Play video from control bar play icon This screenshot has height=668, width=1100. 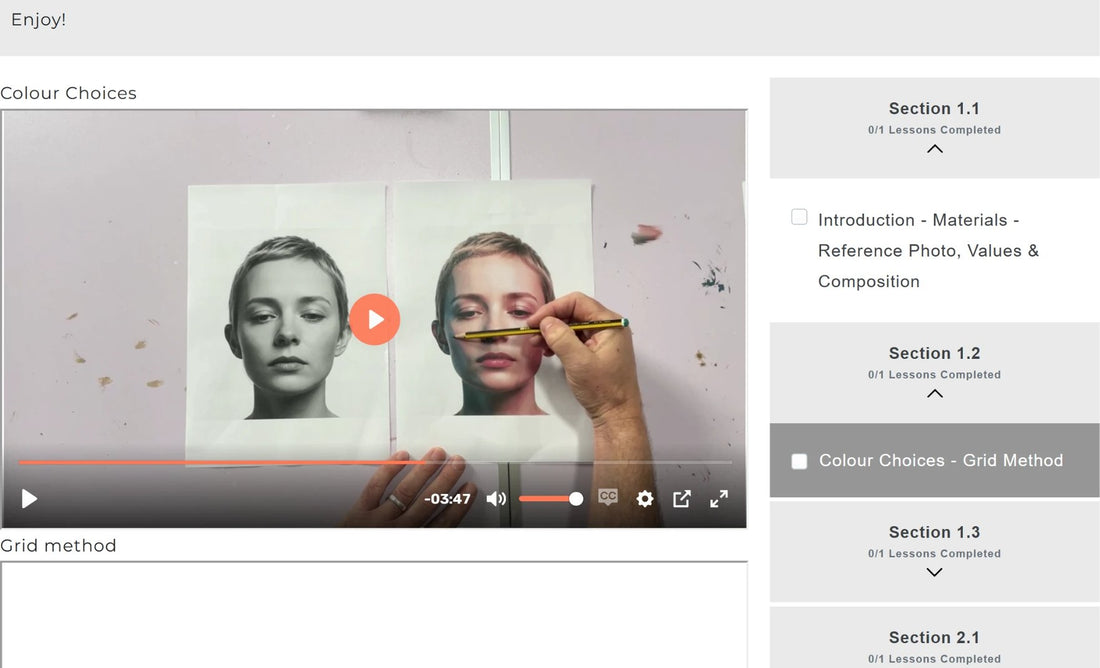click(x=29, y=499)
